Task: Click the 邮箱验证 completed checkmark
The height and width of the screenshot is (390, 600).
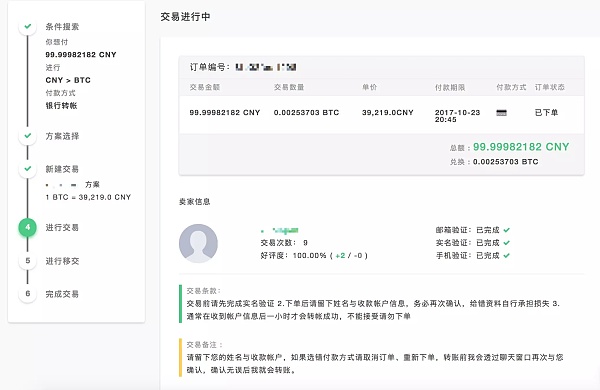Action: (507, 230)
